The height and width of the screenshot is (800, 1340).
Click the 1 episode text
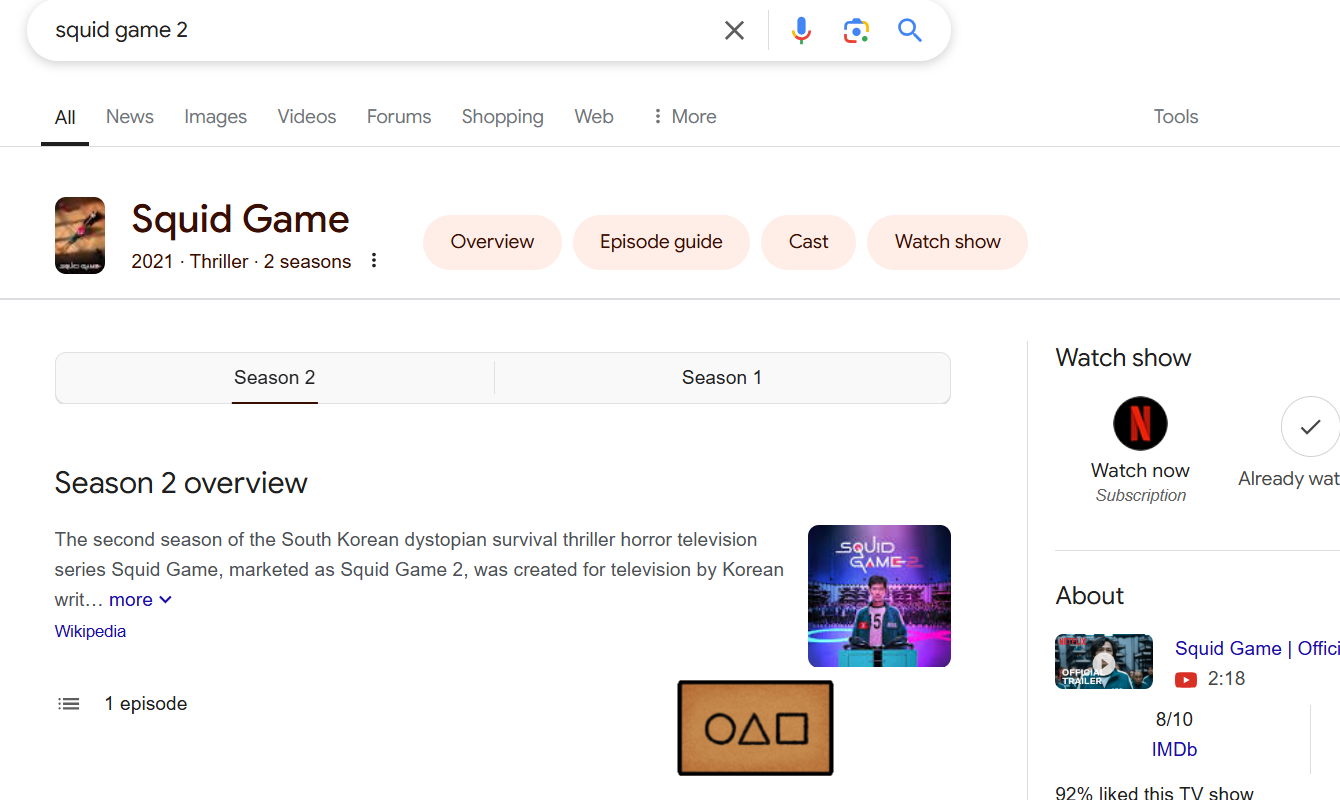pos(146,704)
